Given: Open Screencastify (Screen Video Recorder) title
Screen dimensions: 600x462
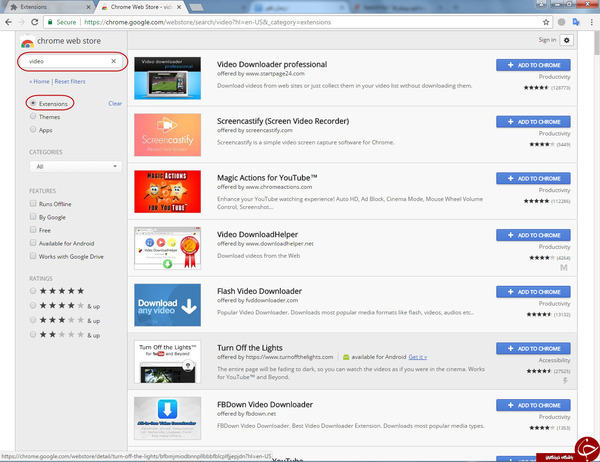Looking at the screenshot, I should [x=283, y=121].
